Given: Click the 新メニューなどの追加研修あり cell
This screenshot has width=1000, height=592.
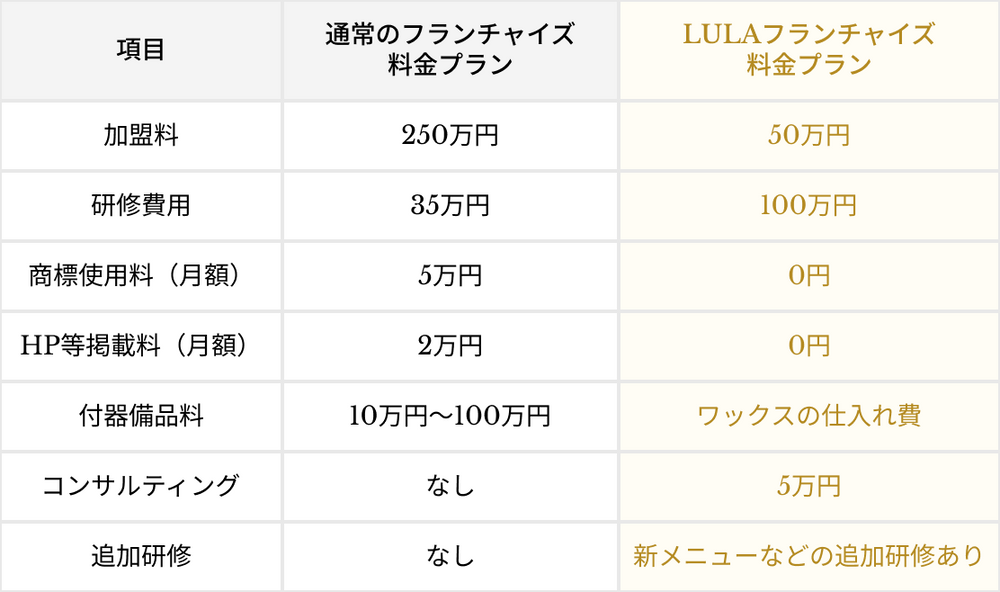Looking at the screenshot, I should coord(809,557).
